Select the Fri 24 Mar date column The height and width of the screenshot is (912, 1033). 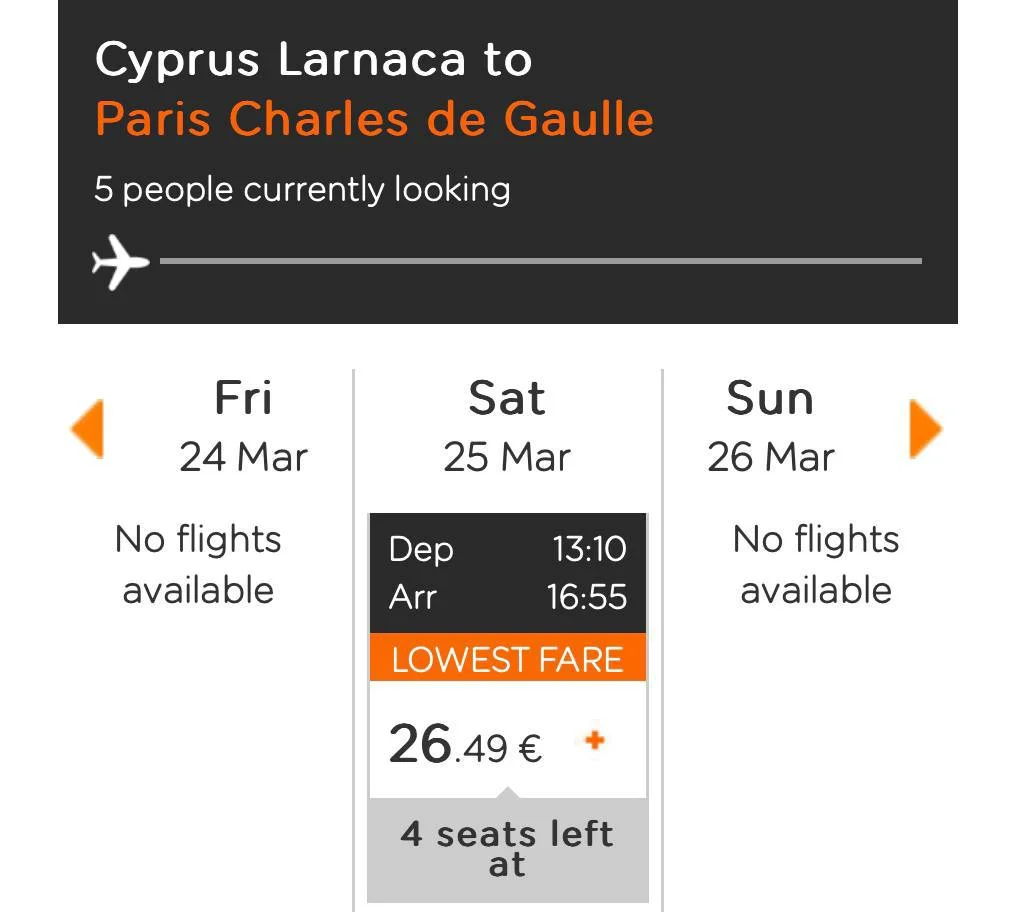tap(243, 426)
